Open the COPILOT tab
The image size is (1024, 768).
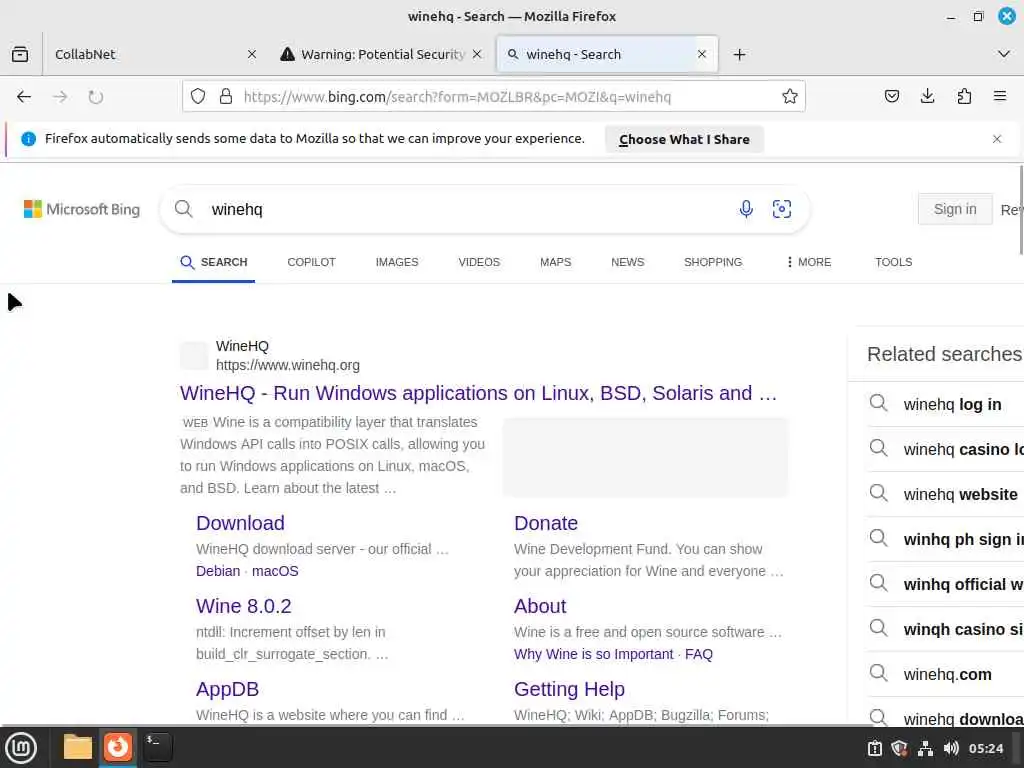click(312, 263)
